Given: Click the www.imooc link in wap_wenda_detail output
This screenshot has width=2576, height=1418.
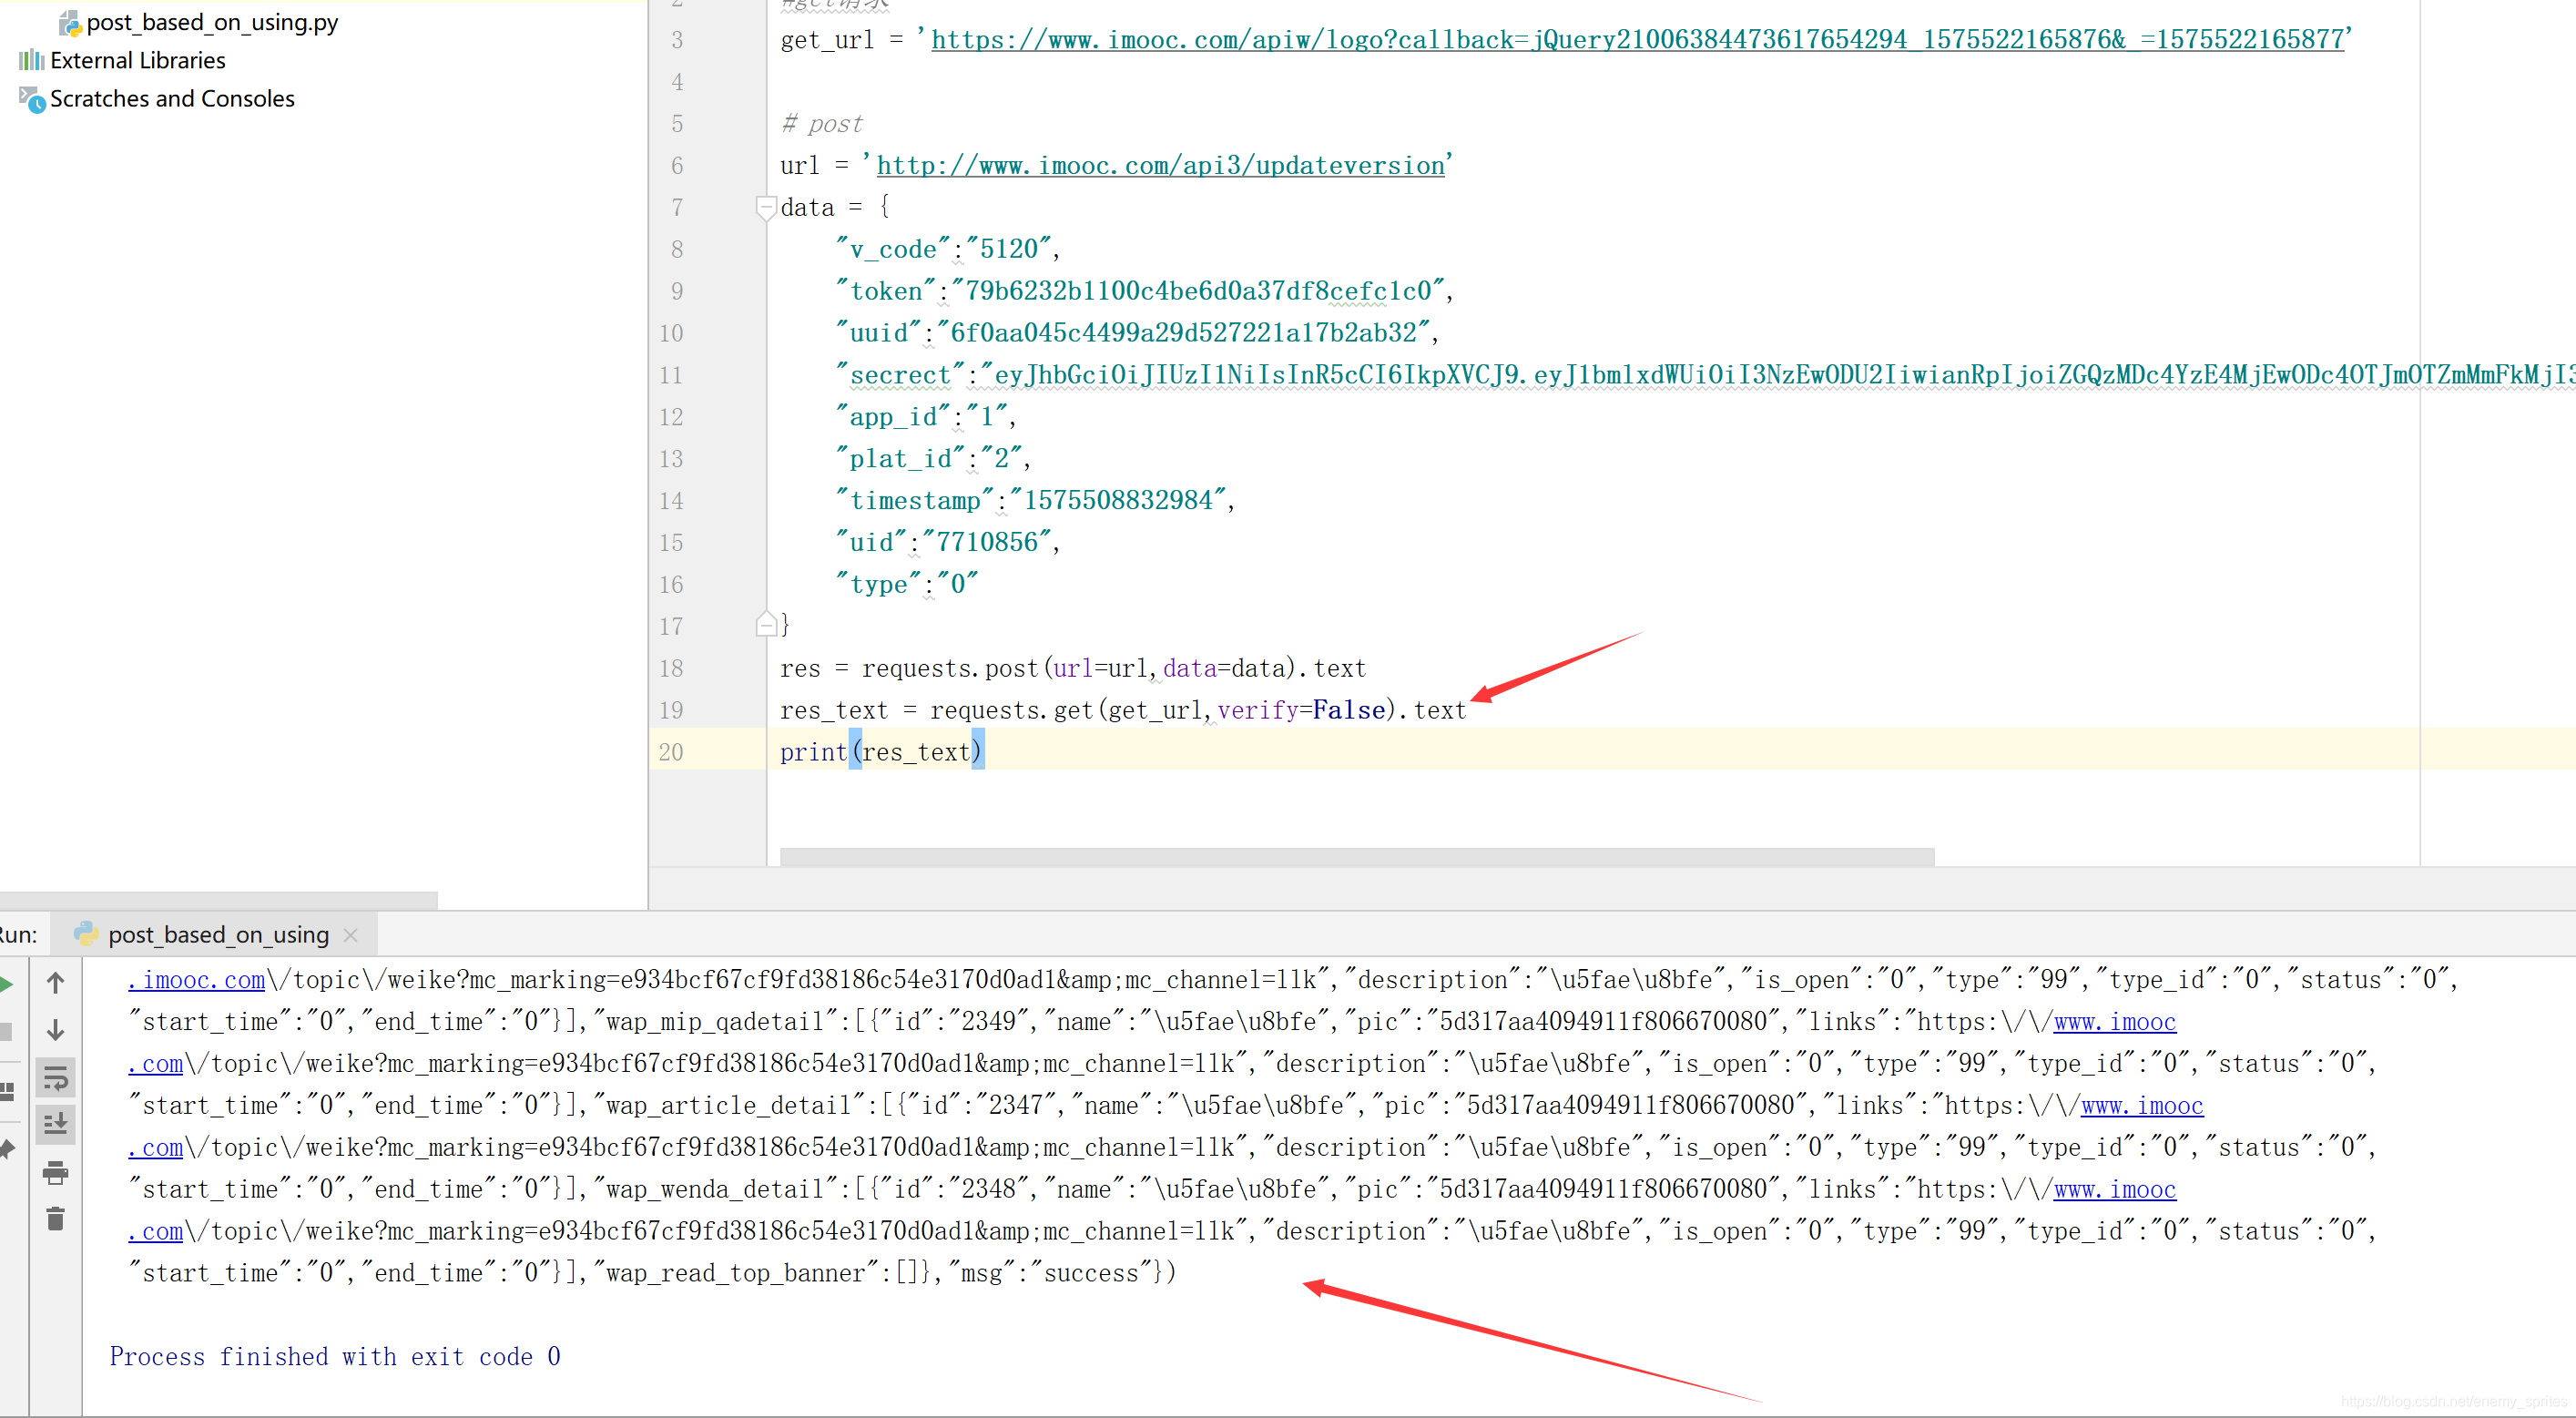Looking at the screenshot, I should click(2114, 1190).
